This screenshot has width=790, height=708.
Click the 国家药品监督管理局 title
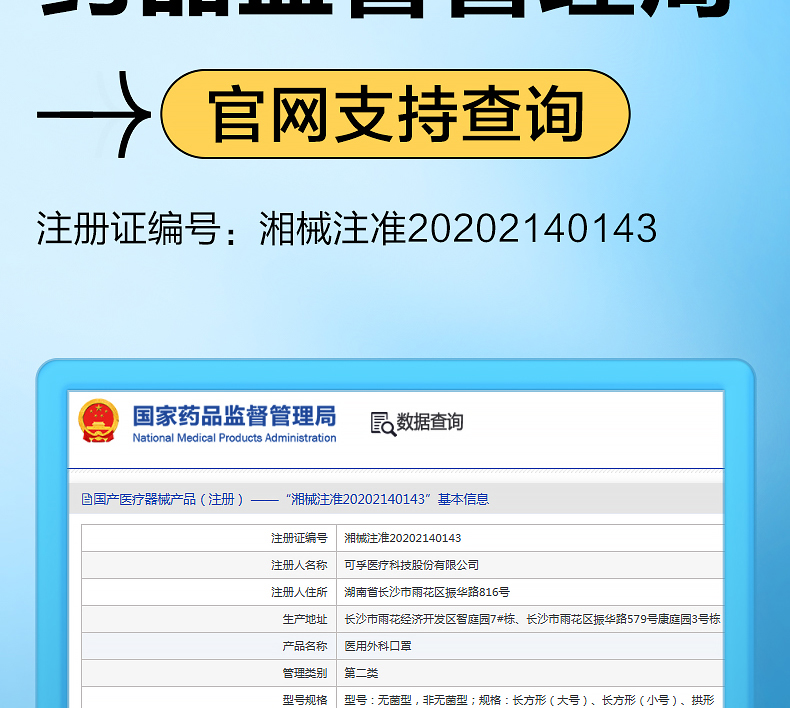(x=234, y=416)
